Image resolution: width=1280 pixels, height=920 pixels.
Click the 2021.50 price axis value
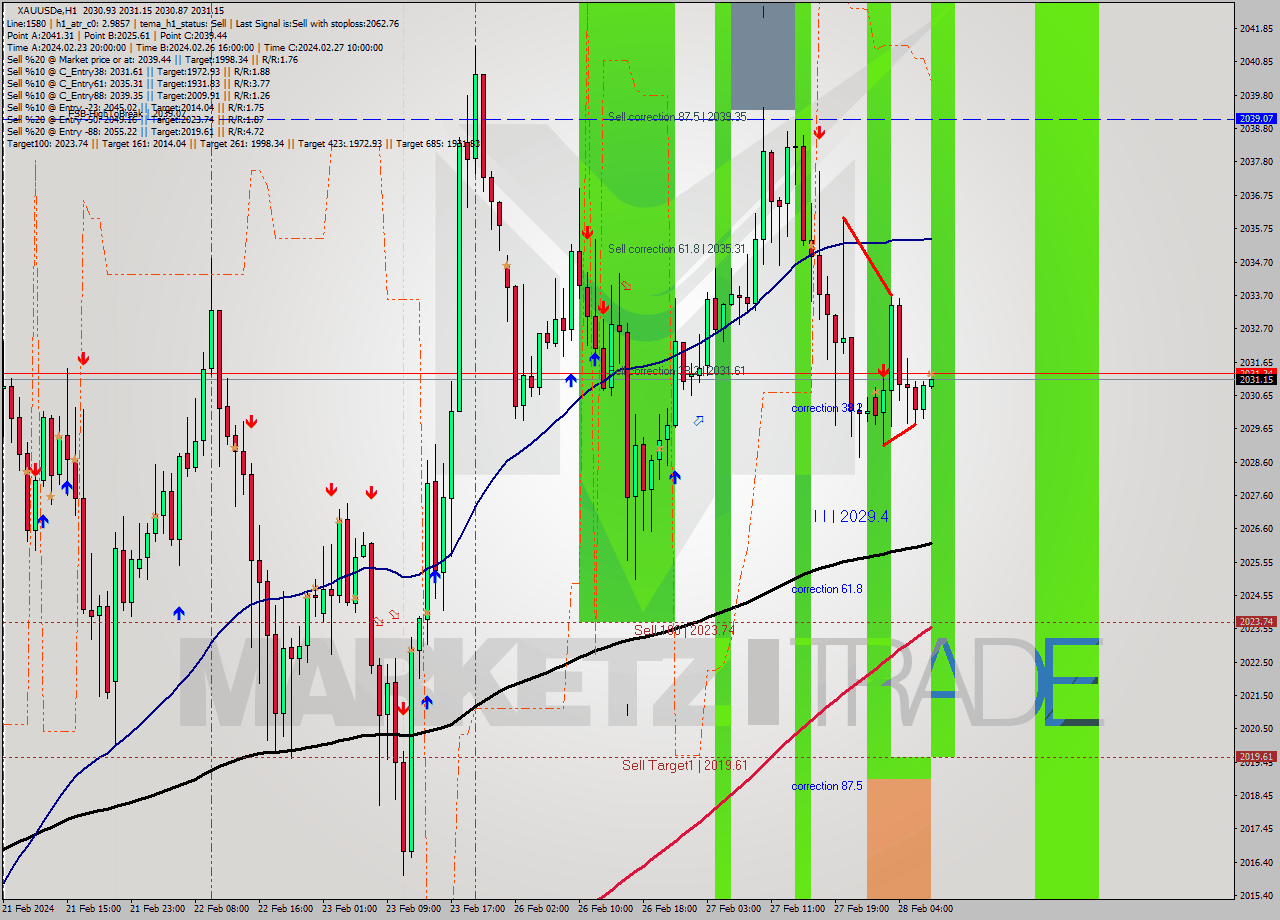pyautogui.click(x=1256, y=695)
